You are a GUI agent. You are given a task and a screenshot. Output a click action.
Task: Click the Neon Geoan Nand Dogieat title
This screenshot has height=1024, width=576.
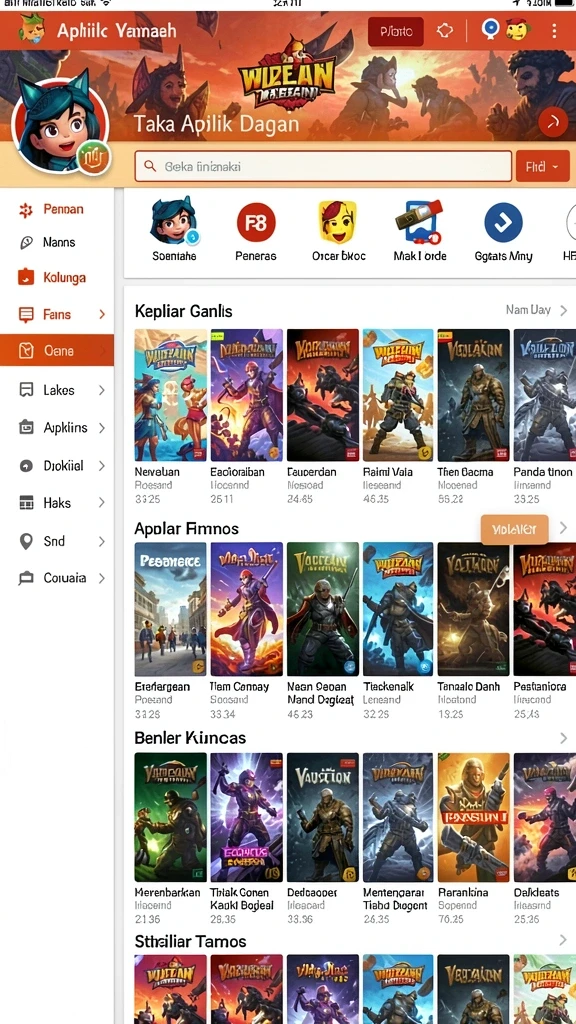tap(321, 693)
